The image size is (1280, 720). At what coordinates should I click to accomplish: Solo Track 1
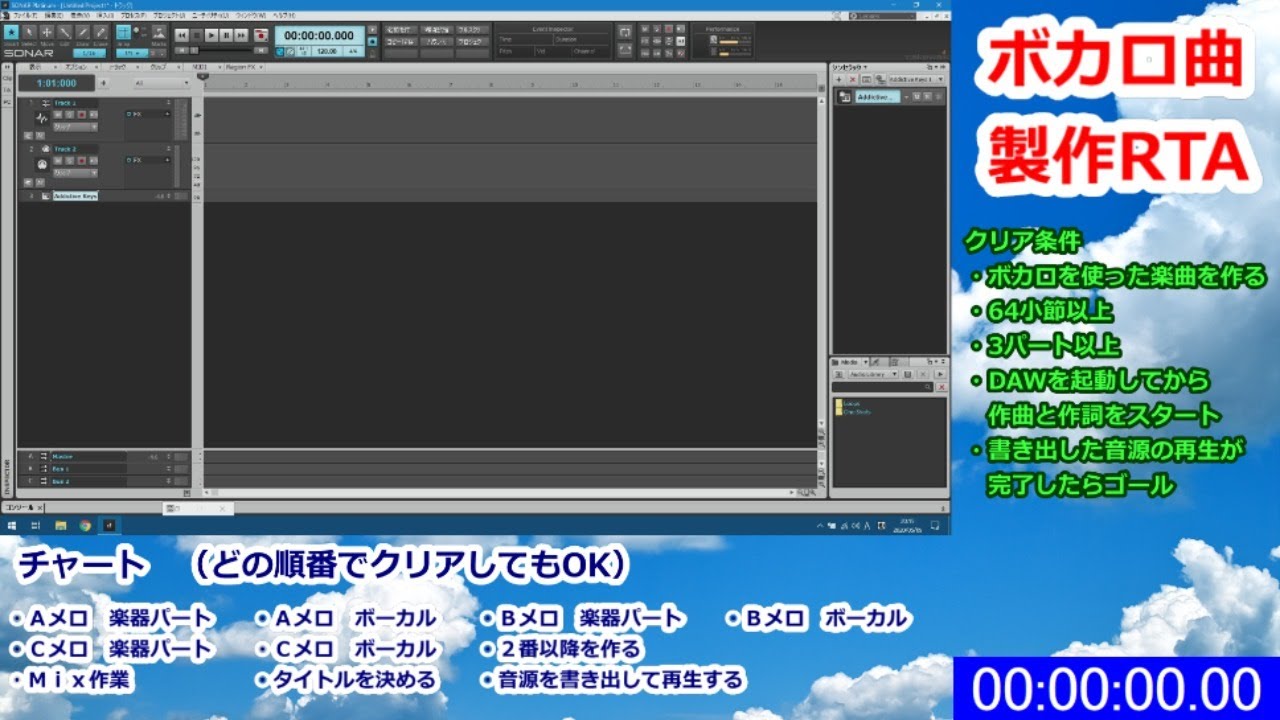point(69,115)
